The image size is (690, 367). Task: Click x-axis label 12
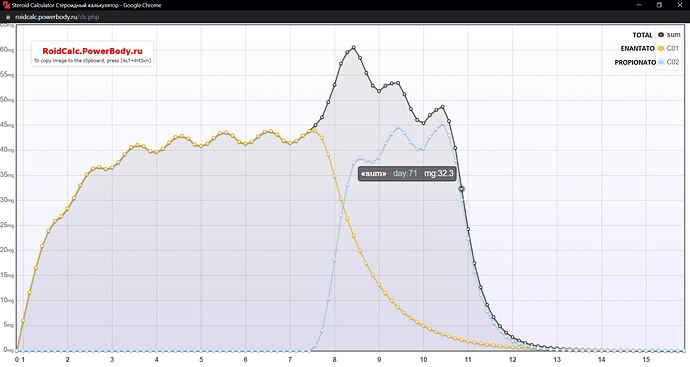(x=513, y=360)
